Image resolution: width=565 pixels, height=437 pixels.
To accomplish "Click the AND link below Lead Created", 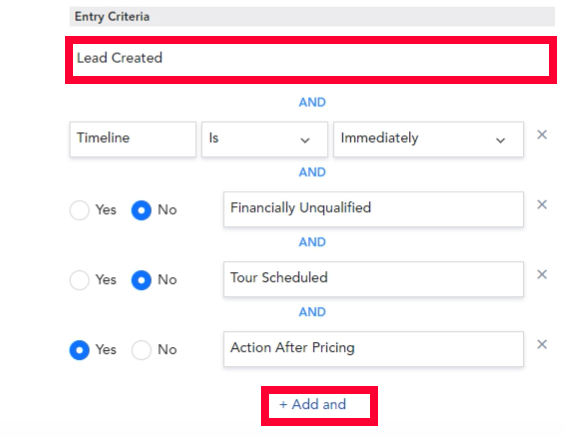I will click(312, 102).
